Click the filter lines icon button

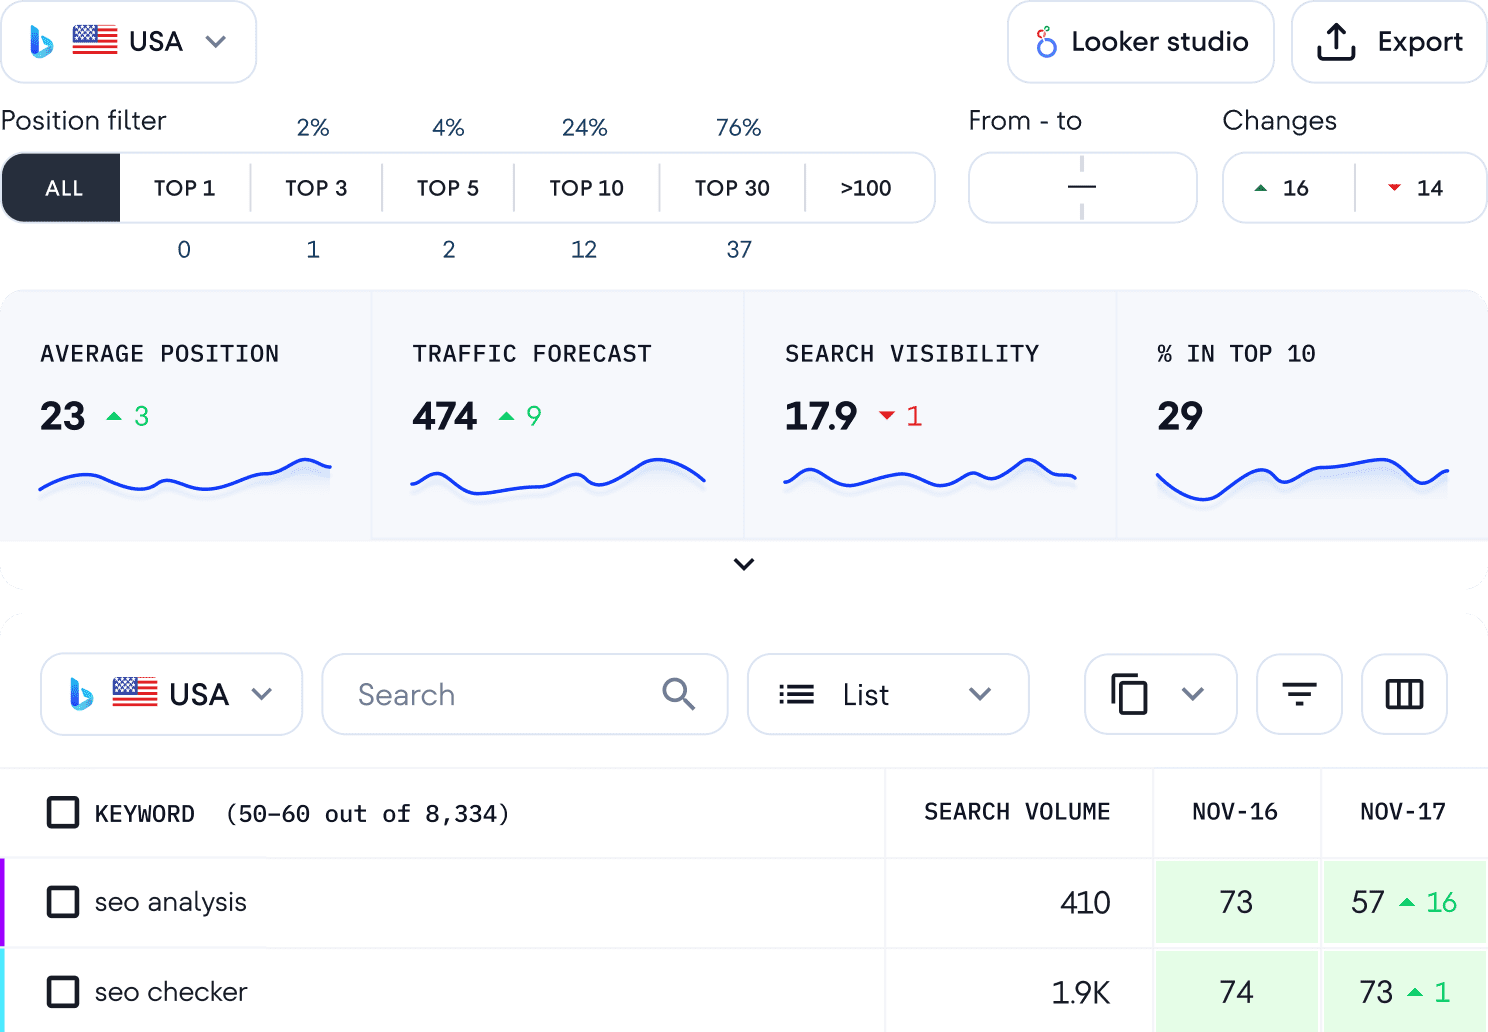1298,694
